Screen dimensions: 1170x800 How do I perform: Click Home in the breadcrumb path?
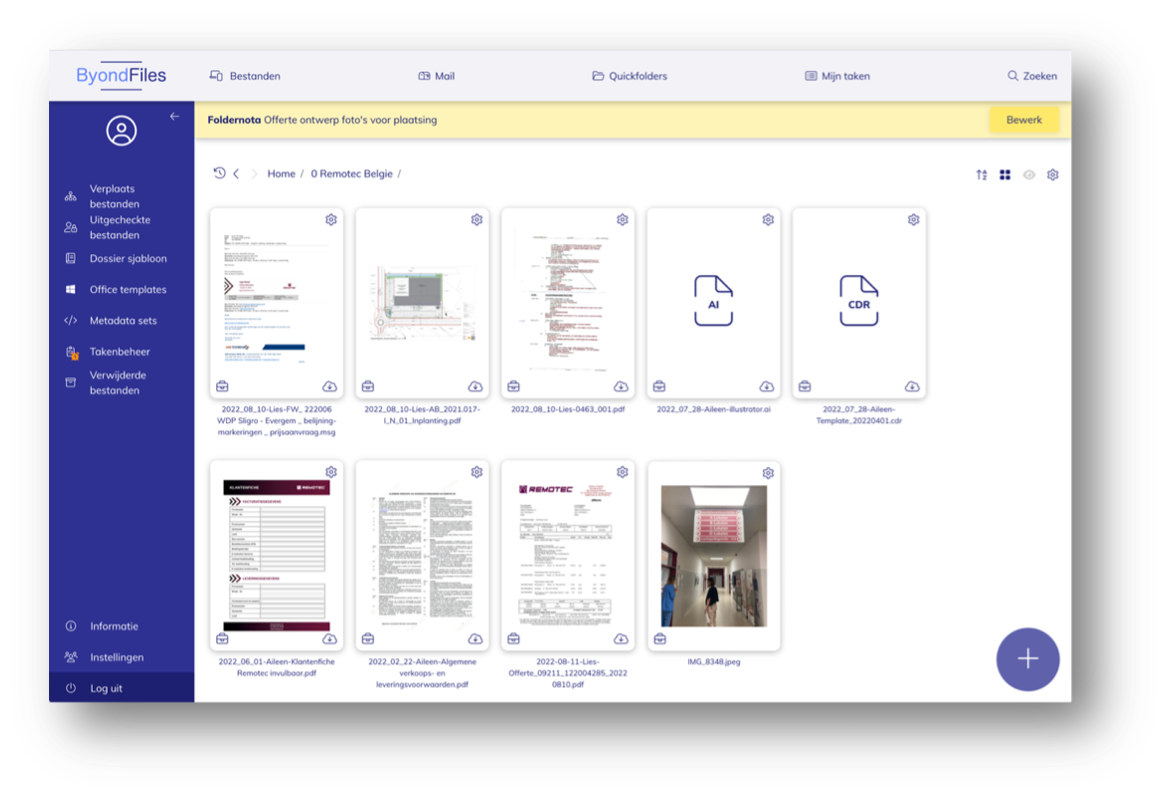281,174
